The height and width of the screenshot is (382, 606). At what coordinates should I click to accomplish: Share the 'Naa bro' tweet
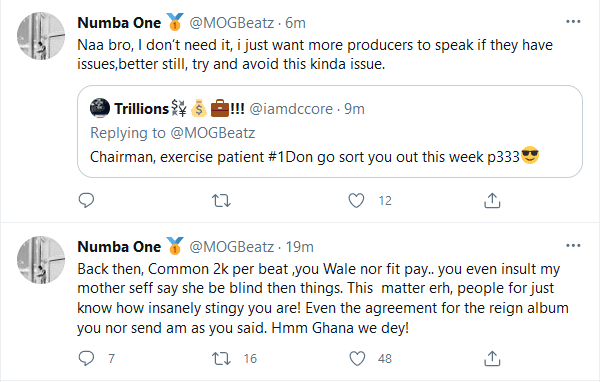492,200
